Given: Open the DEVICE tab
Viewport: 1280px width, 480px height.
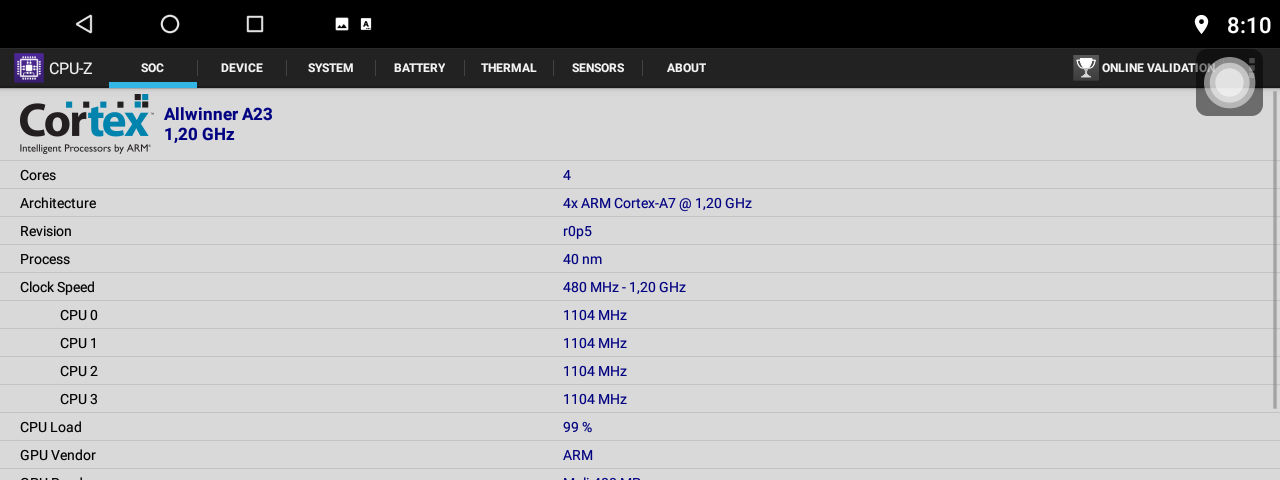Looking at the screenshot, I should [x=242, y=68].
